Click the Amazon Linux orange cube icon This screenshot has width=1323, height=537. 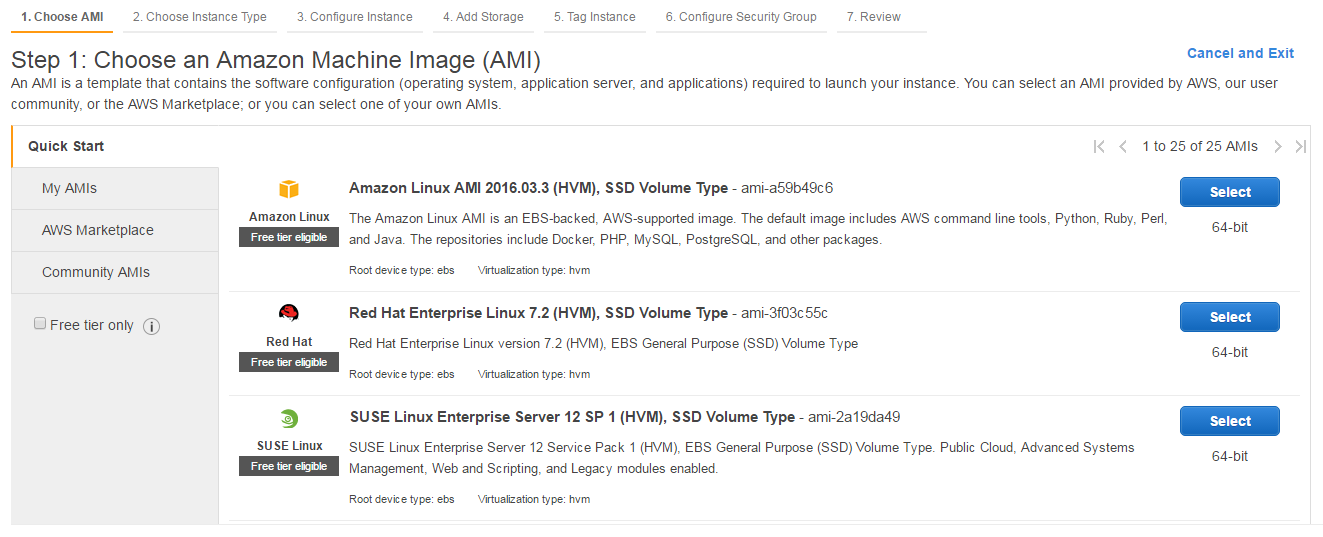pyautogui.click(x=289, y=189)
